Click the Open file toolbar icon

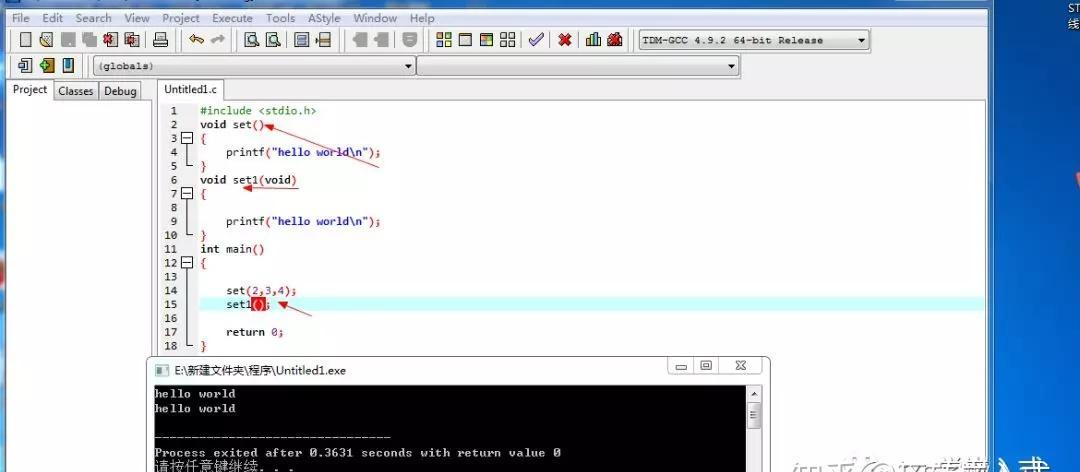(x=46, y=40)
